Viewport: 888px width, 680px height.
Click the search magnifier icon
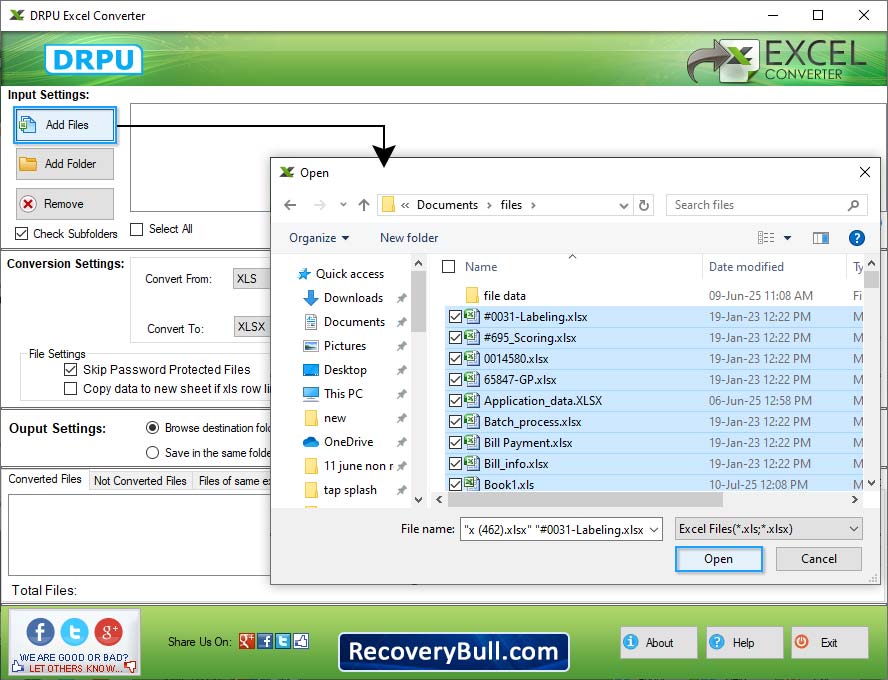click(853, 205)
